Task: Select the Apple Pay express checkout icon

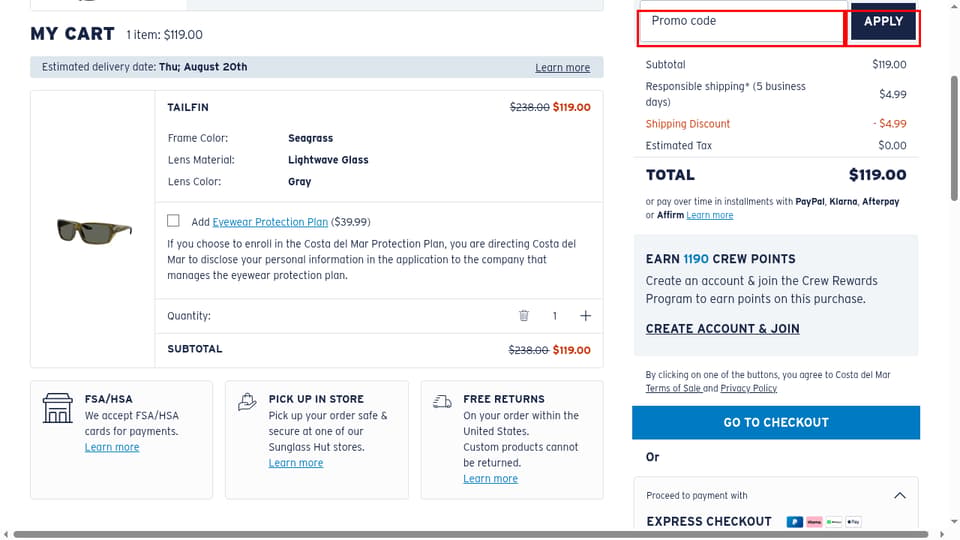Action: [x=853, y=522]
